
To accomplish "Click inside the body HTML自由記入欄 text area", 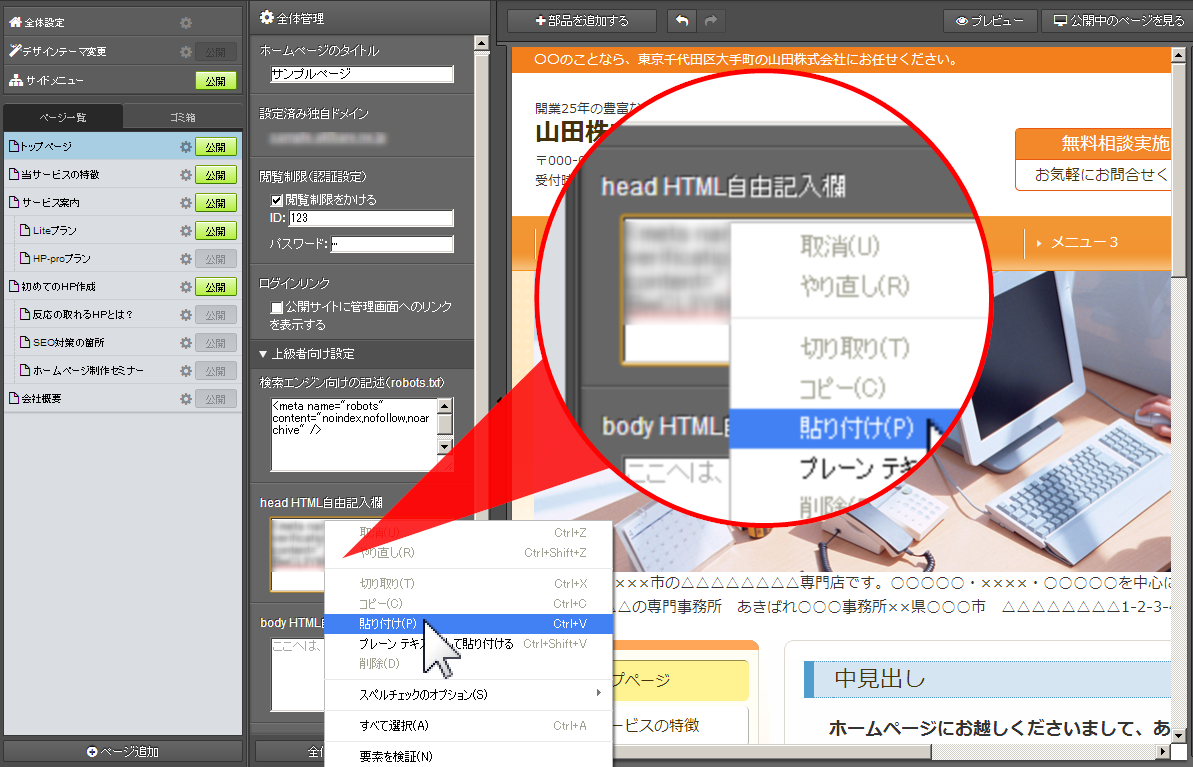I will click(x=298, y=674).
